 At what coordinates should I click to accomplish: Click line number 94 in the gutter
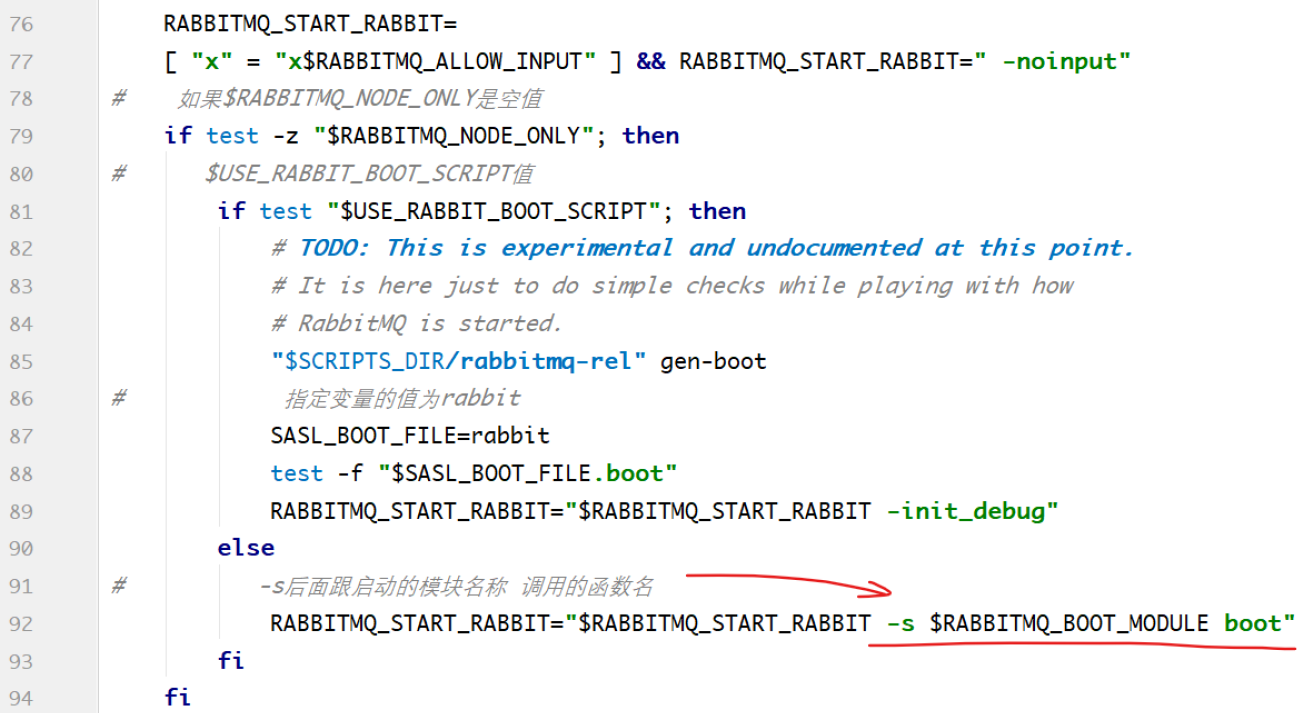point(21,698)
